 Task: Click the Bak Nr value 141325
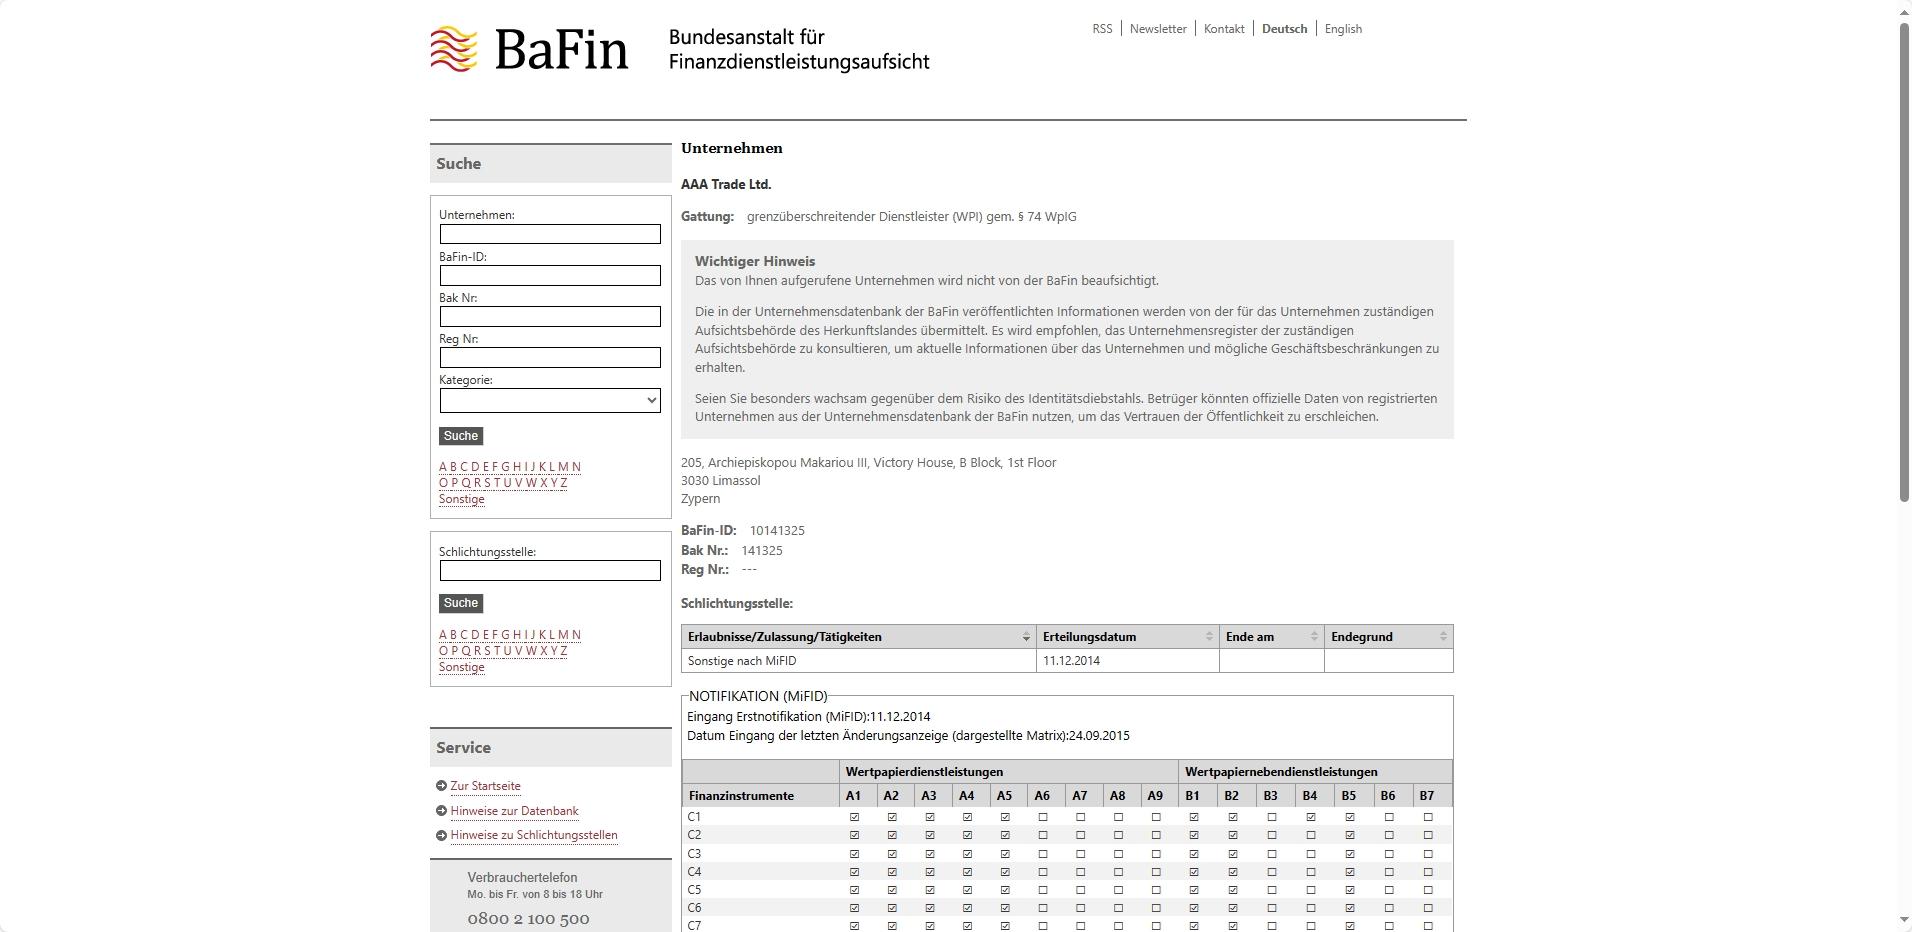(x=762, y=551)
